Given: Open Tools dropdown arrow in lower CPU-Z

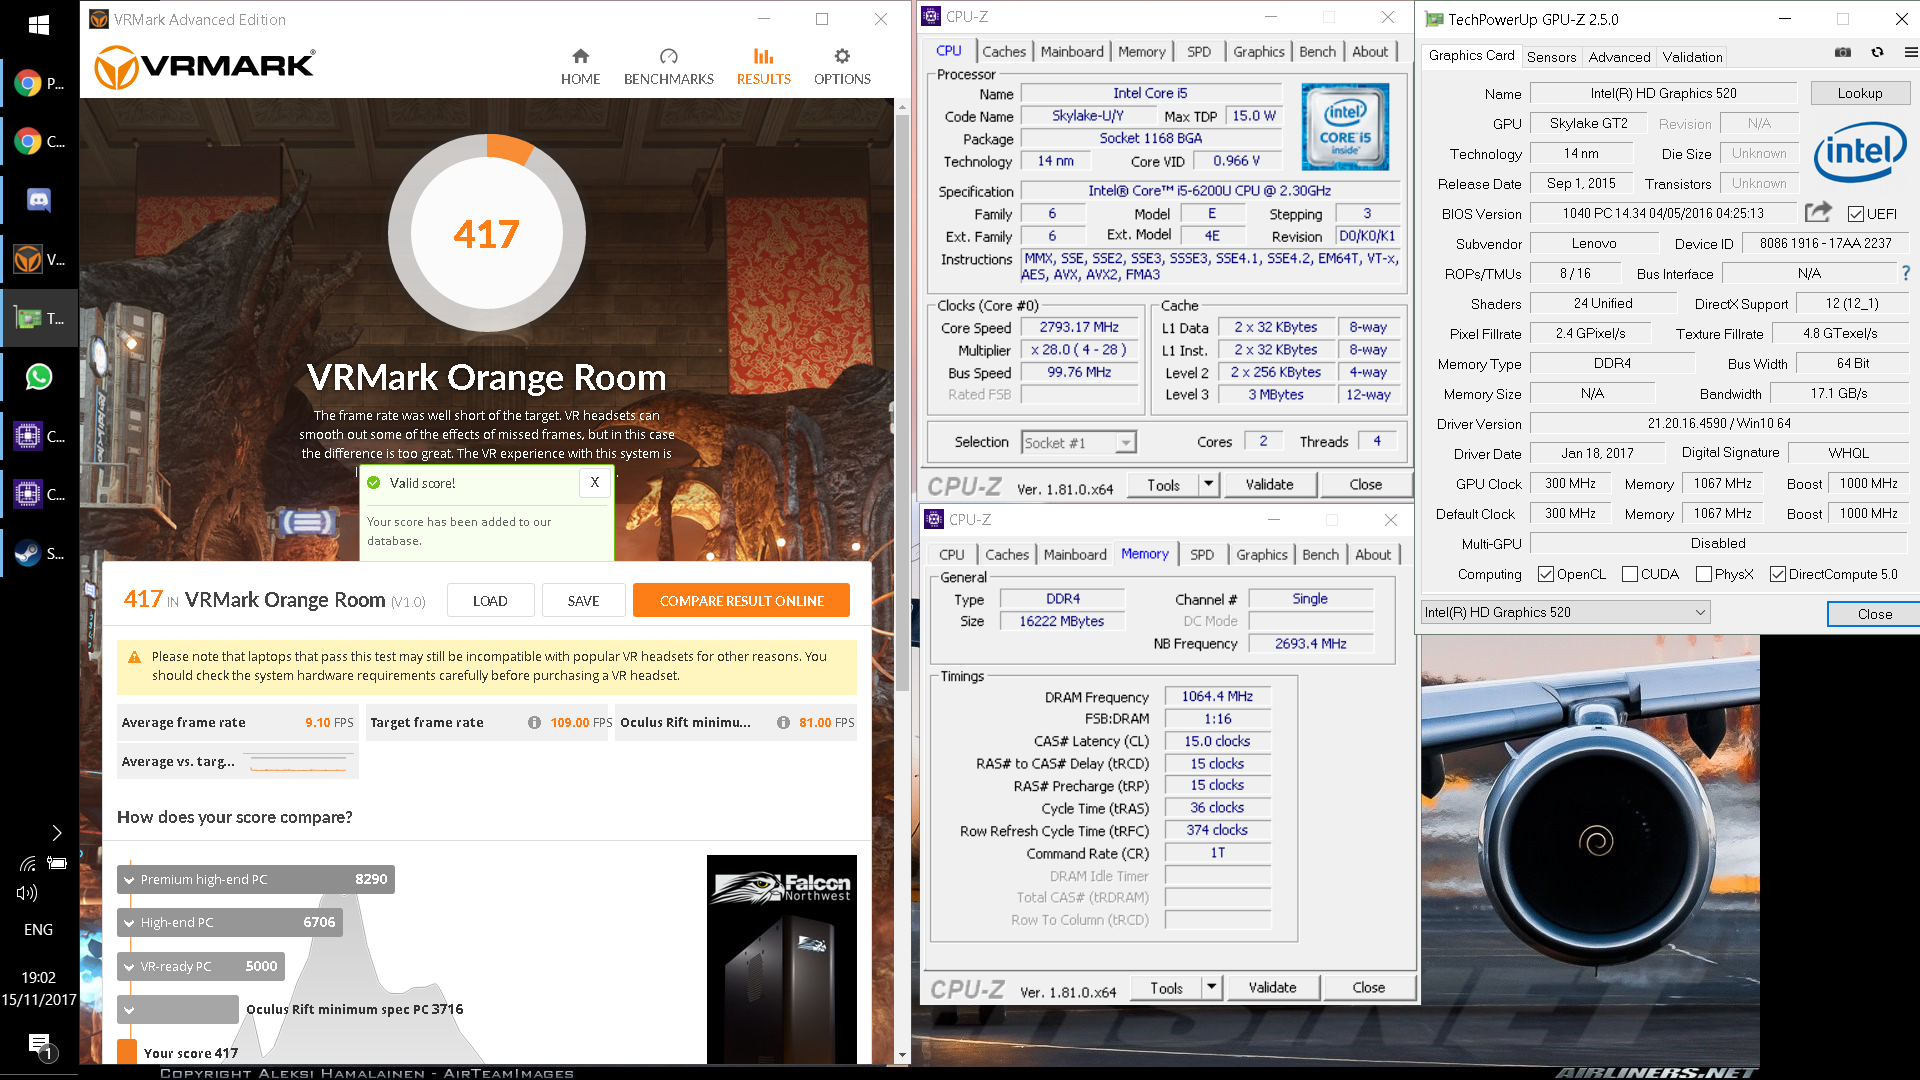Looking at the screenshot, I should 1211,988.
